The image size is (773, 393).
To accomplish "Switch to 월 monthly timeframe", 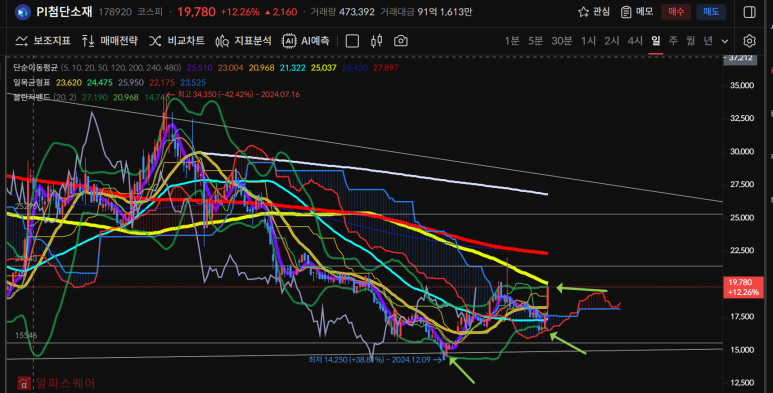I will point(690,41).
